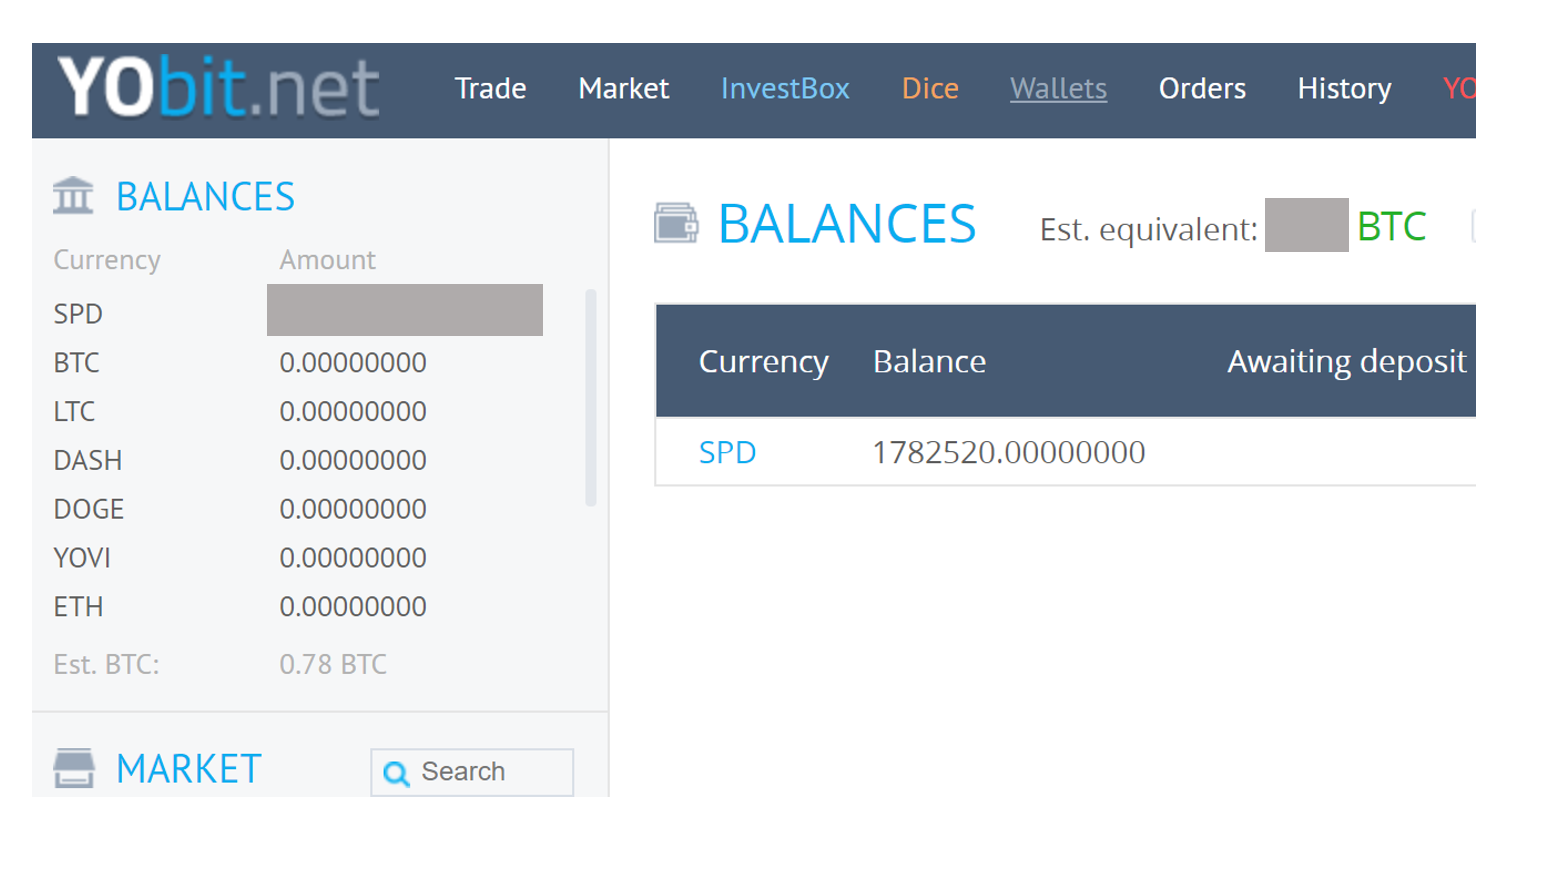Click the Currency column header in main table
Screen dimensions: 1553x873
point(763,361)
